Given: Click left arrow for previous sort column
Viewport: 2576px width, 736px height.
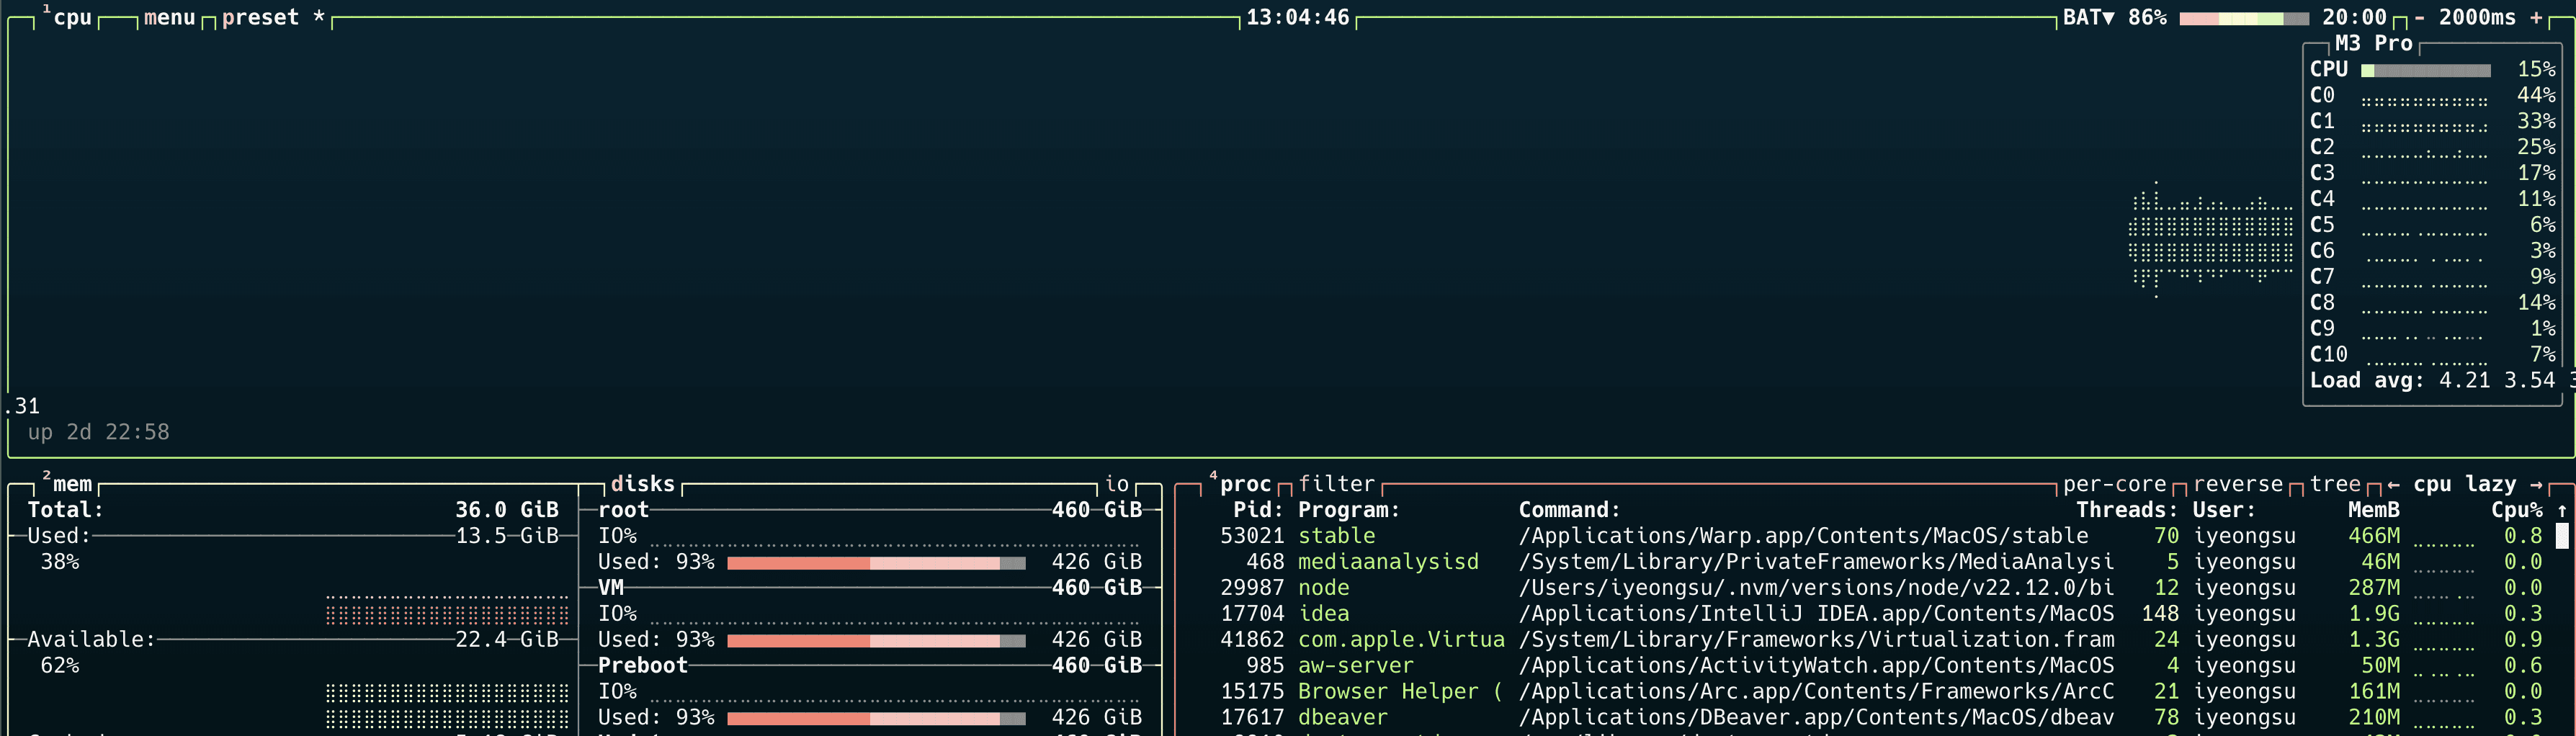Looking at the screenshot, I should tap(2393, 485).
